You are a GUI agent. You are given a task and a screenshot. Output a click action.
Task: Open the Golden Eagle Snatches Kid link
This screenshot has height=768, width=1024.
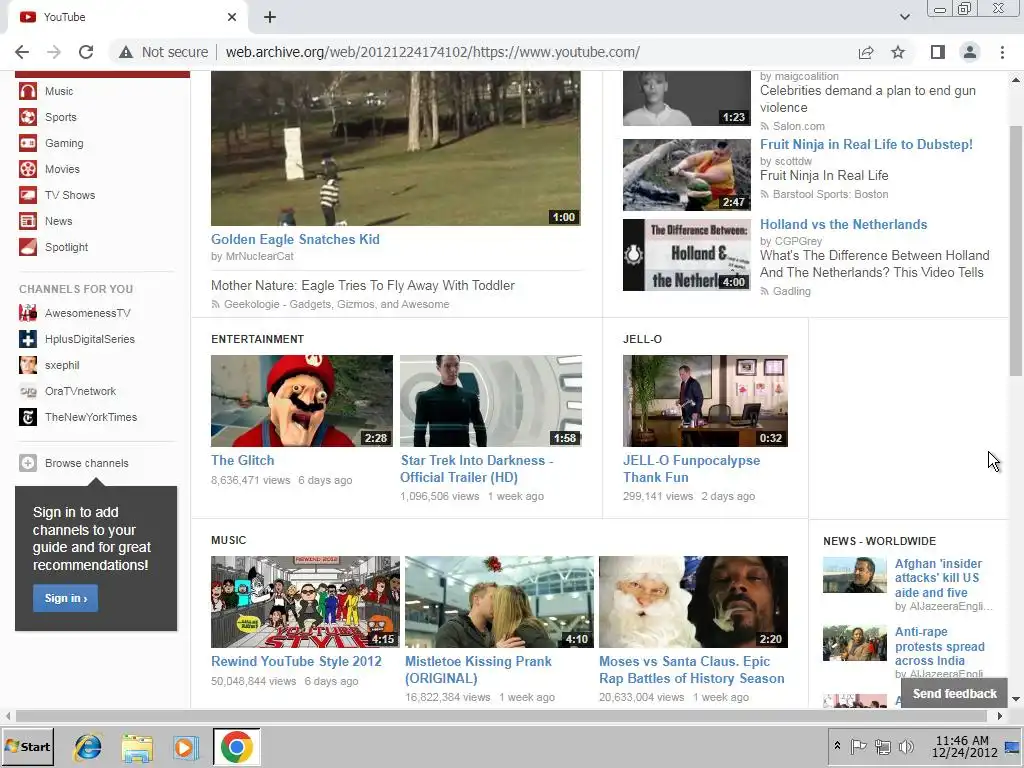coord(295,240)
